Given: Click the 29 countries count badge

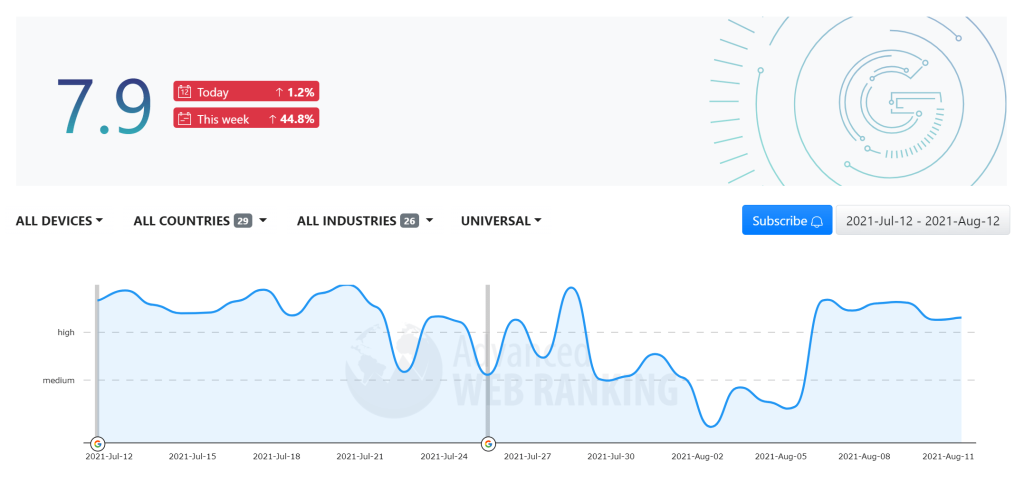Looking at the screenshot, I should (243, 221).
